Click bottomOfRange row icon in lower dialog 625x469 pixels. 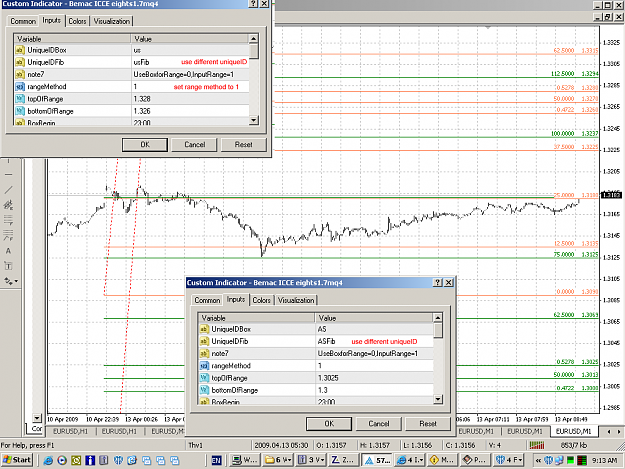pos(204,390)
